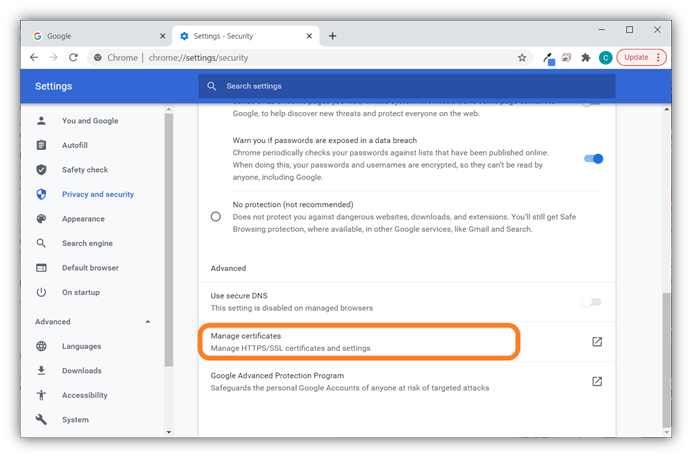Open the System settings

75,420
